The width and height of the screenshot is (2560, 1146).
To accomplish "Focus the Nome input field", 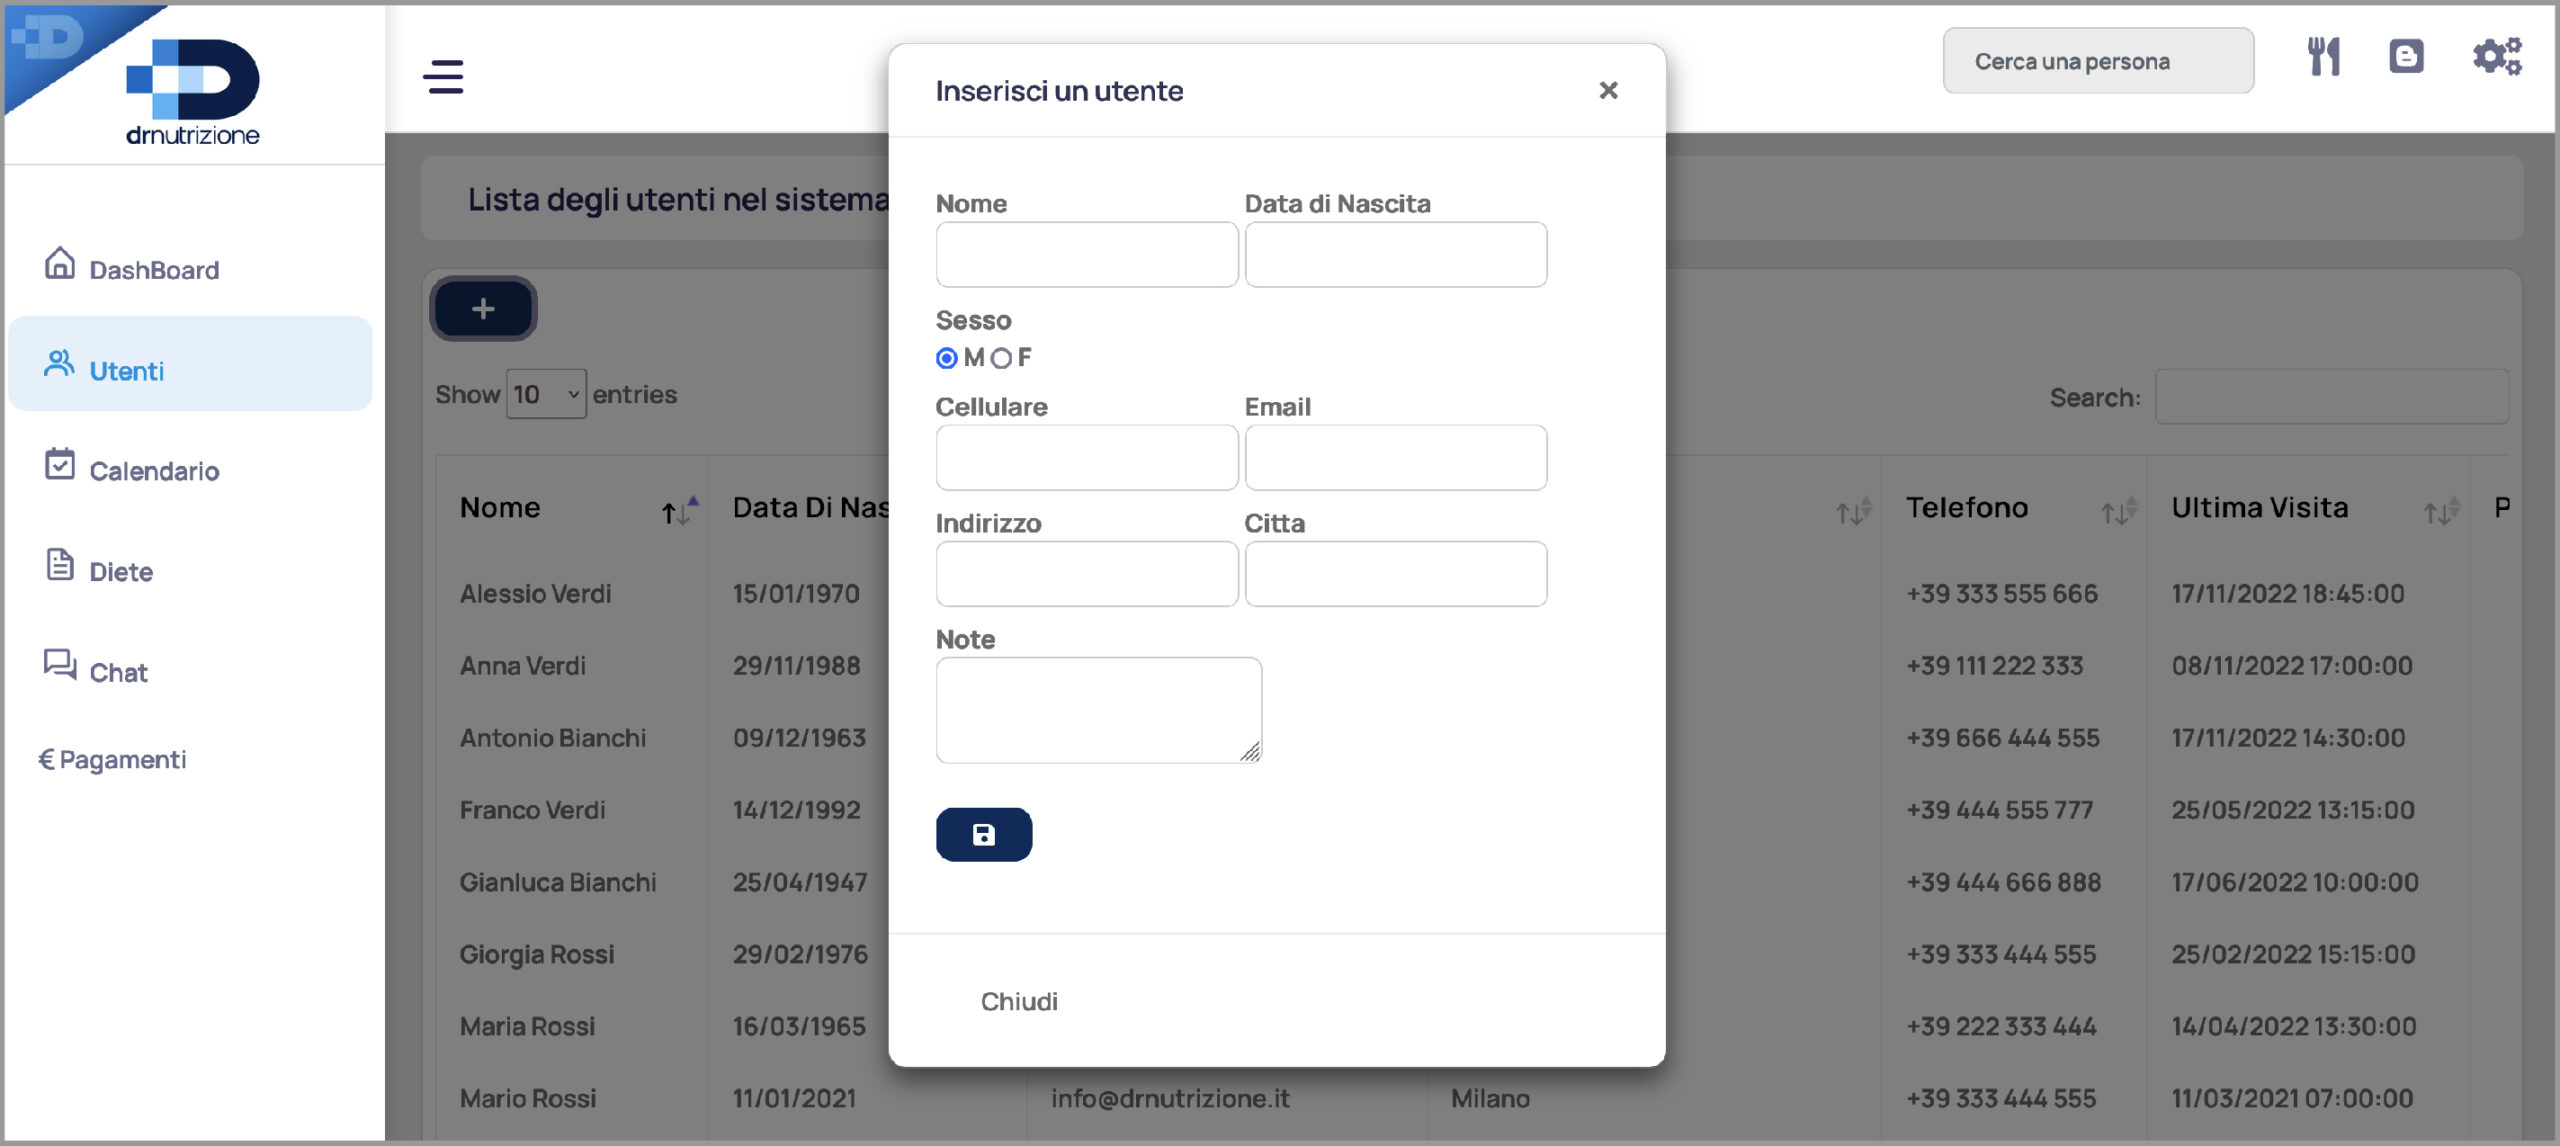I will [1087, 255].
